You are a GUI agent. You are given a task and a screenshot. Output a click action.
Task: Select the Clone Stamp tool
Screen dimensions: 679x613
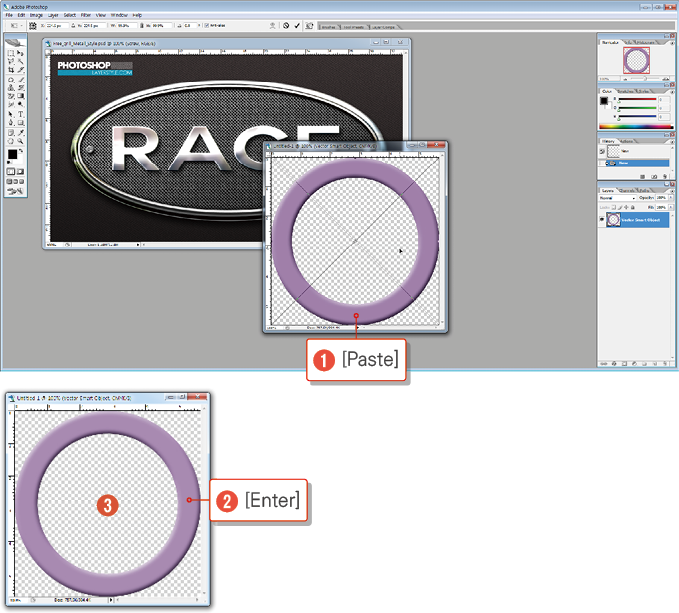coord(11,88)
